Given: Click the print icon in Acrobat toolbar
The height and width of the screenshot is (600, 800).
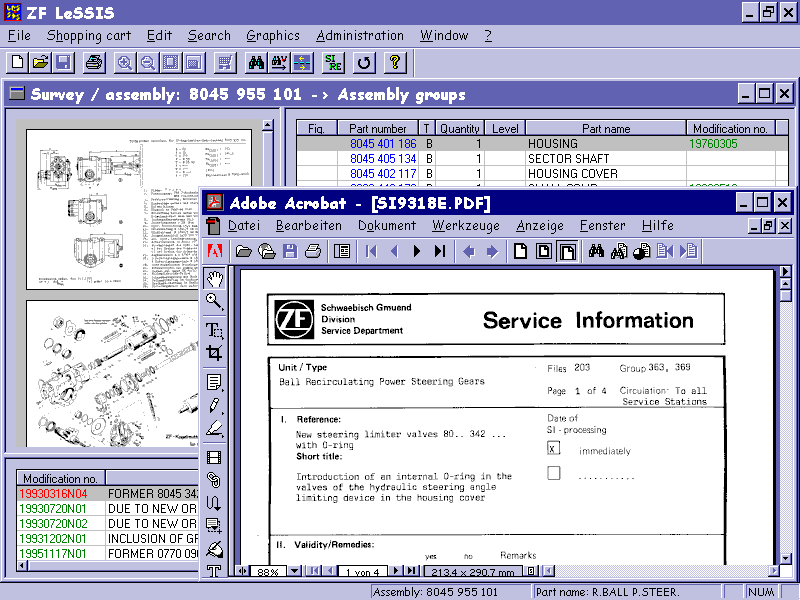Looking at the screenshot, I should 313,251.
